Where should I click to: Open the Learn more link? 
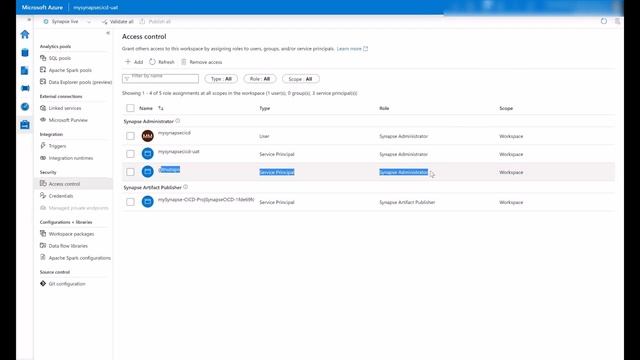coord(352,49)
